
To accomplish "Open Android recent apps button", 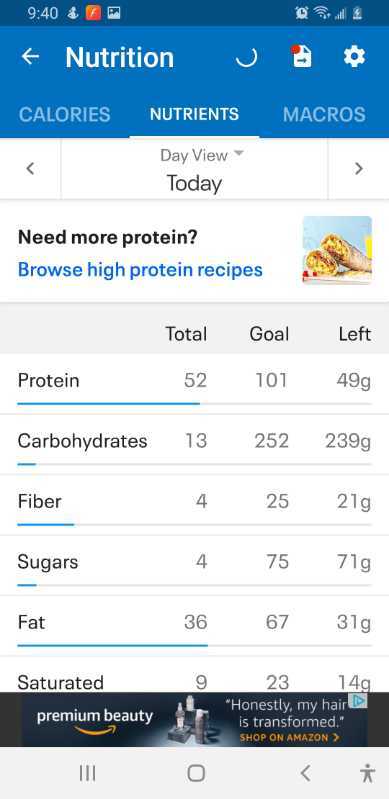I will [87, 774].
